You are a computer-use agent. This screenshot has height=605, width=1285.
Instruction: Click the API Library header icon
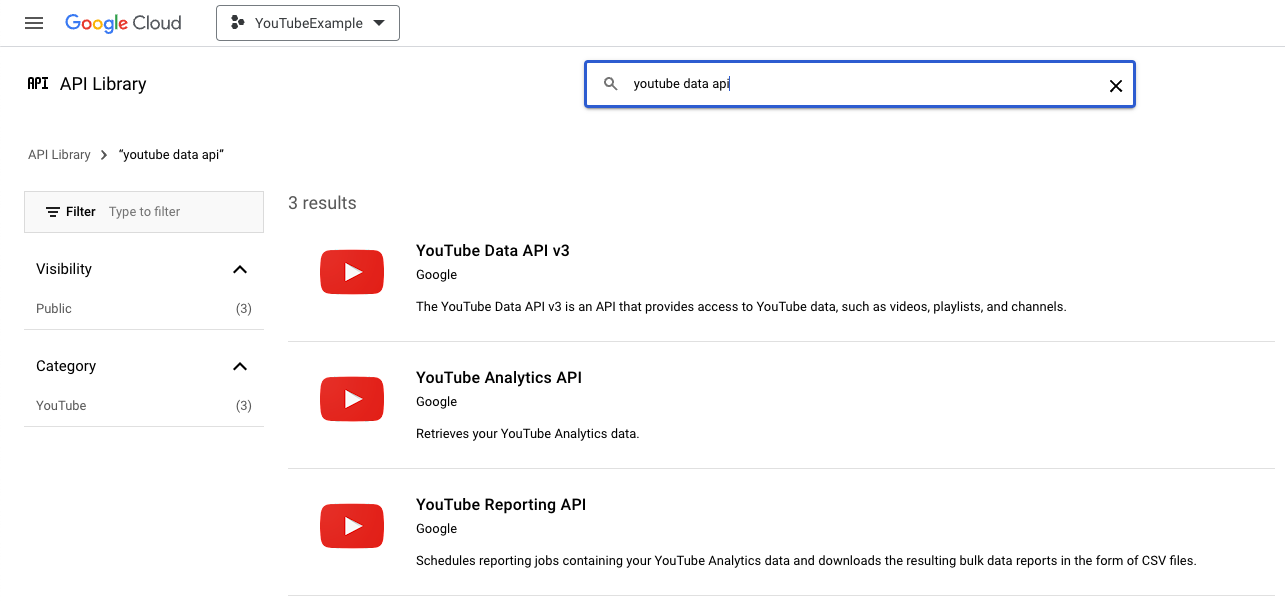pyautogui.click(x=38, y=84)
